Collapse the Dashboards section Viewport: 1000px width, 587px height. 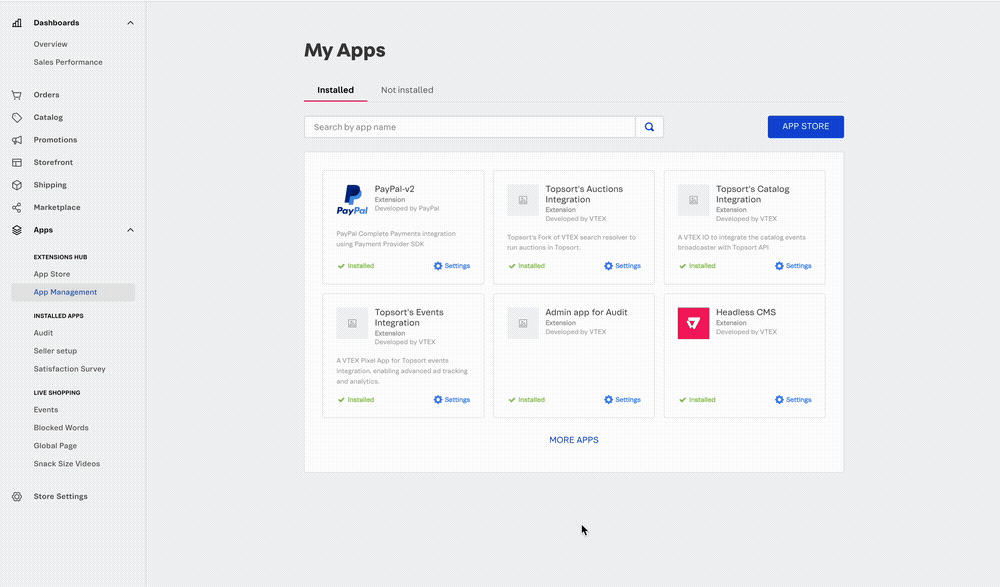tap(129, 22)
